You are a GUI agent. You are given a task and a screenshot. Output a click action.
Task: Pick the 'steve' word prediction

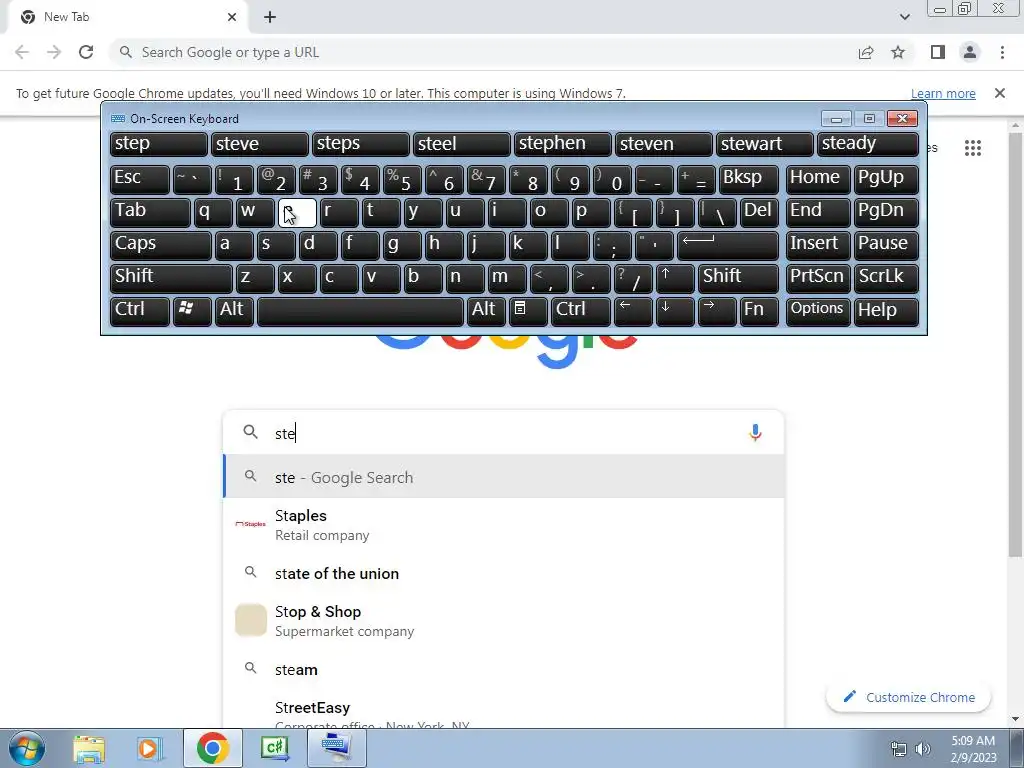coord(259,144)
